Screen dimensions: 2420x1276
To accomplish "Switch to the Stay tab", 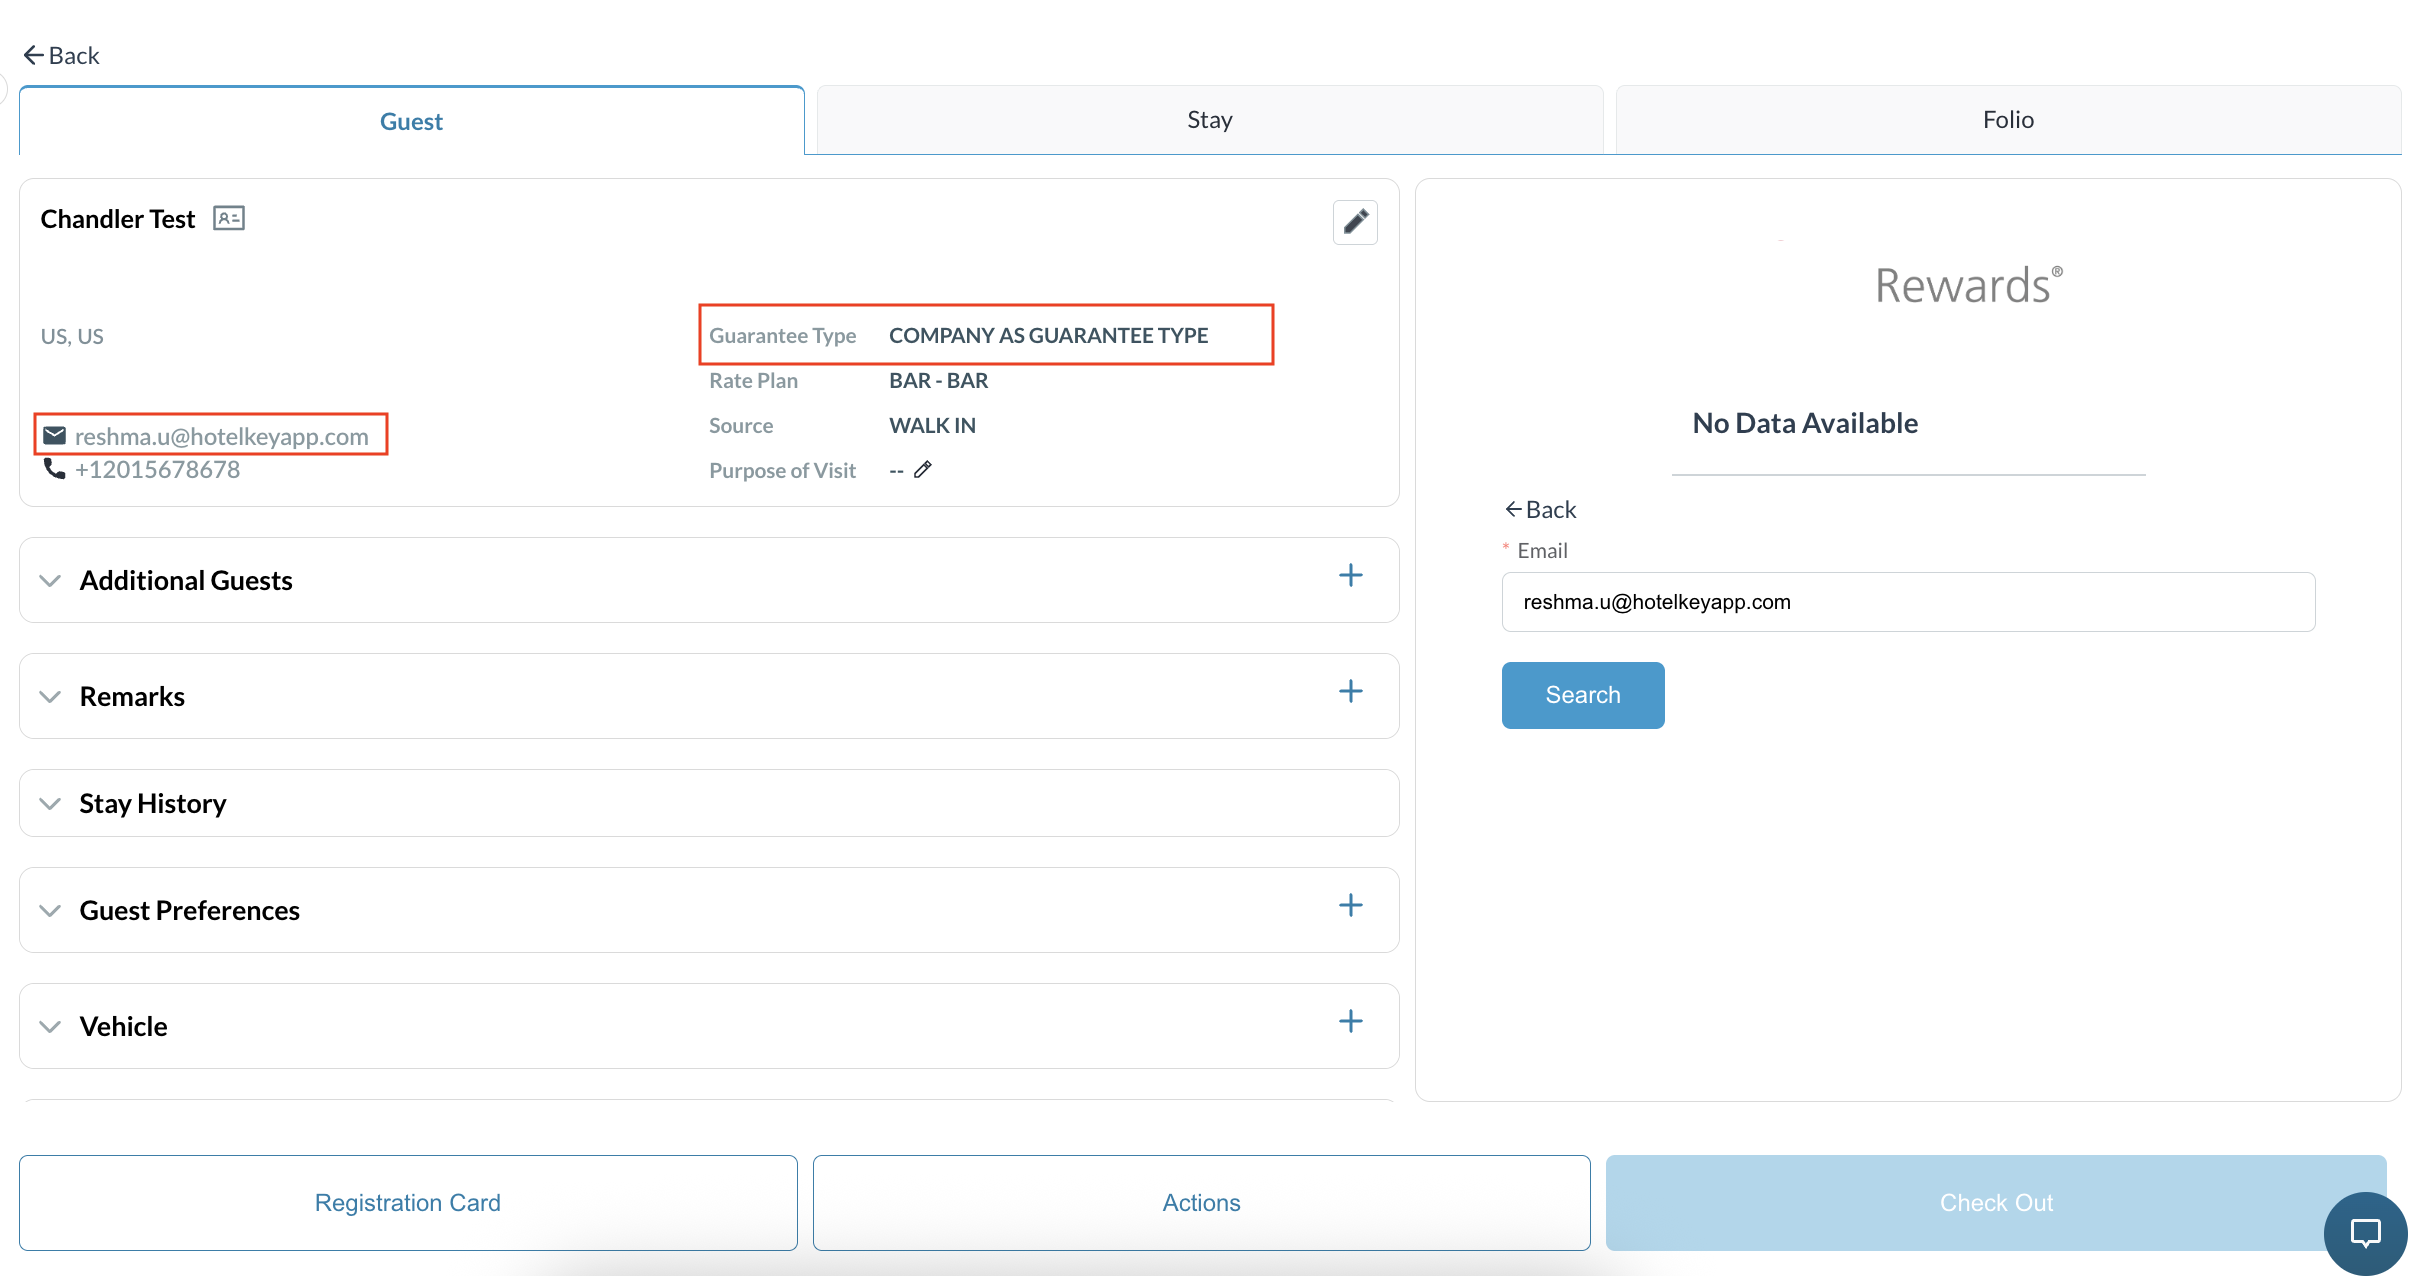I will tap(1210, 120).
